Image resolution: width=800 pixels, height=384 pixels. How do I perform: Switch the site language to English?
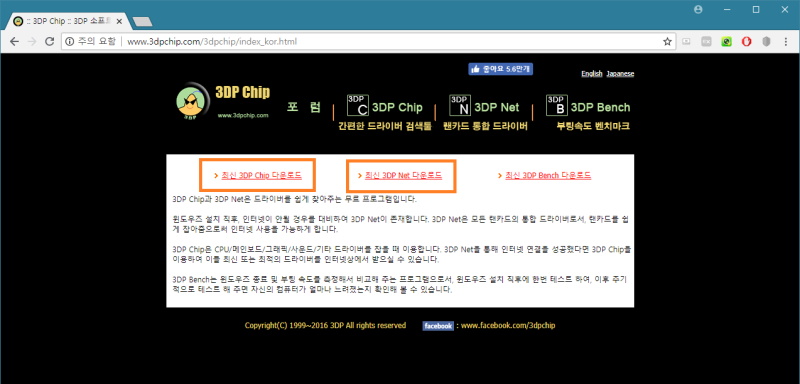click(x=592, y=73)
